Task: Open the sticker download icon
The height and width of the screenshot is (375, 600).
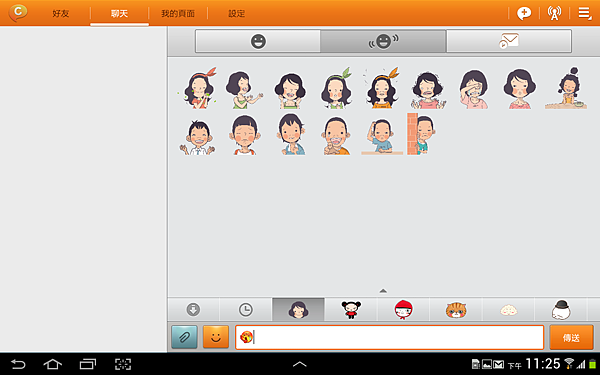Action: [x=193, y=309]
